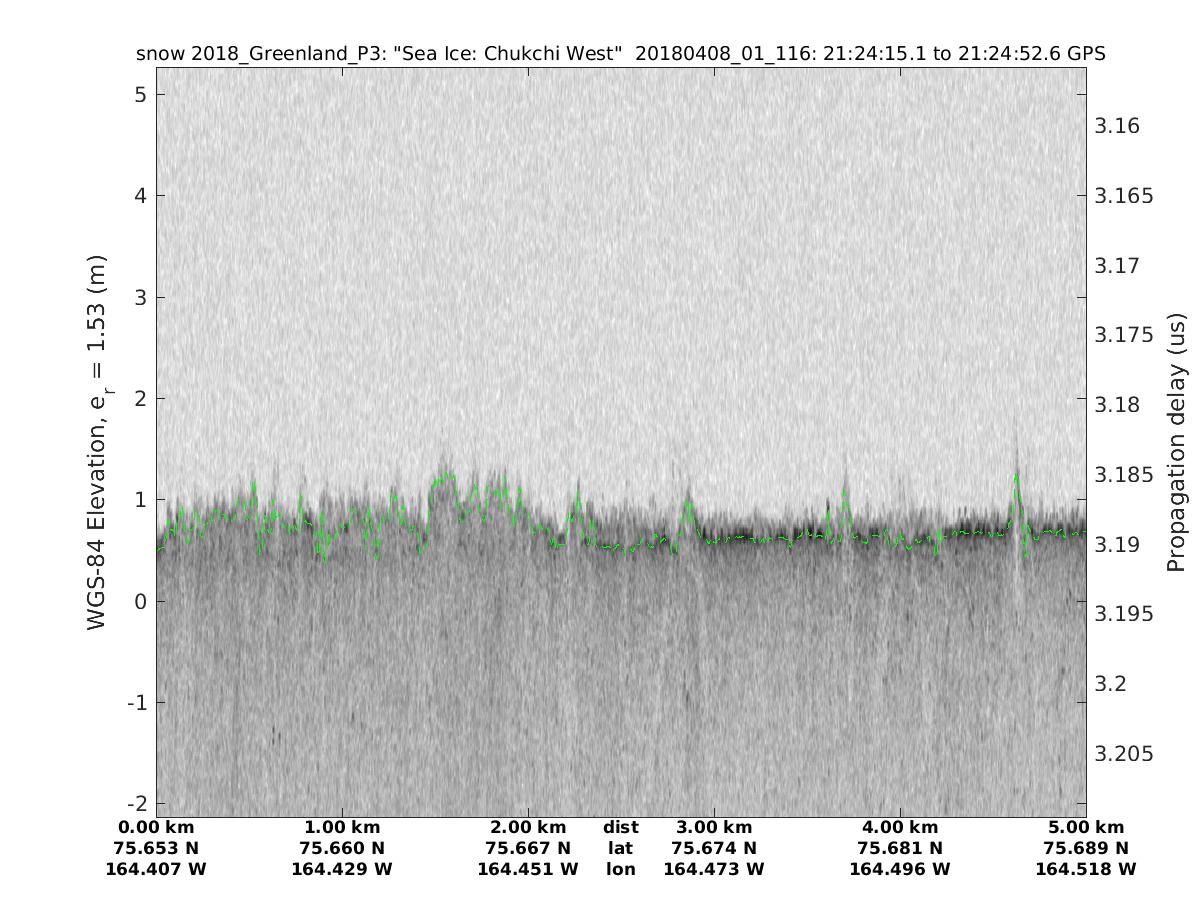This screenshot has width=1200, height=900.
Task: Click the 2.00 km distance tick label
Action: (x=528, y=827)
